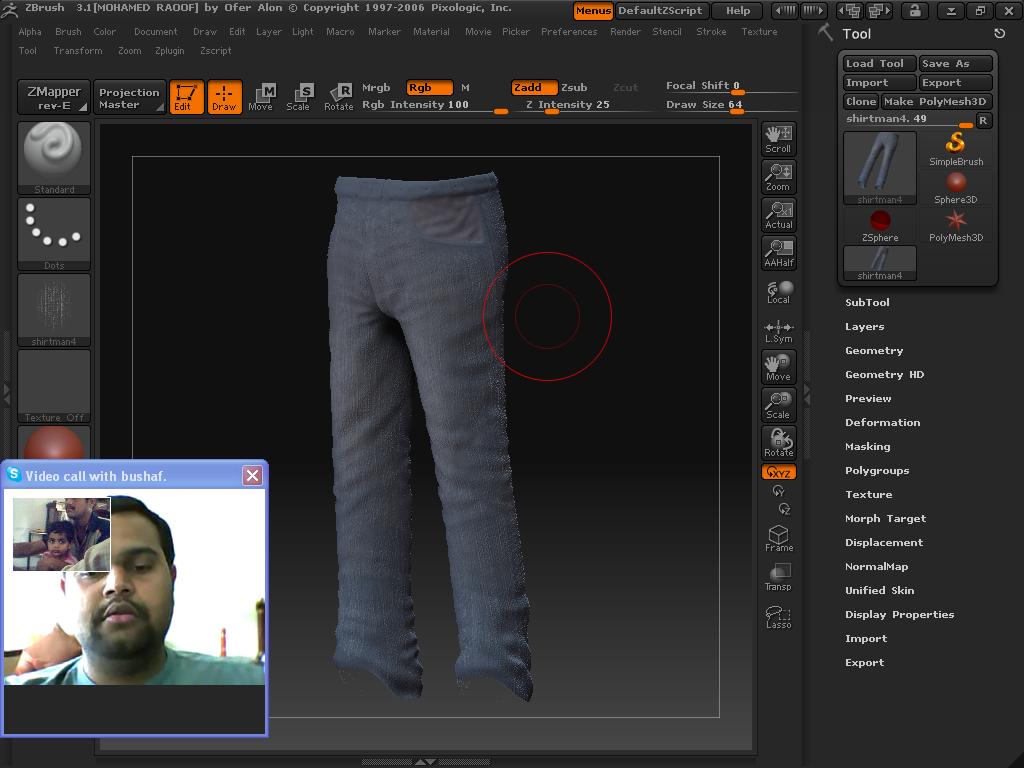This screenshot has width=1024, height=768.
Task: Open the Texture Off picker
Action: point(54,386)
